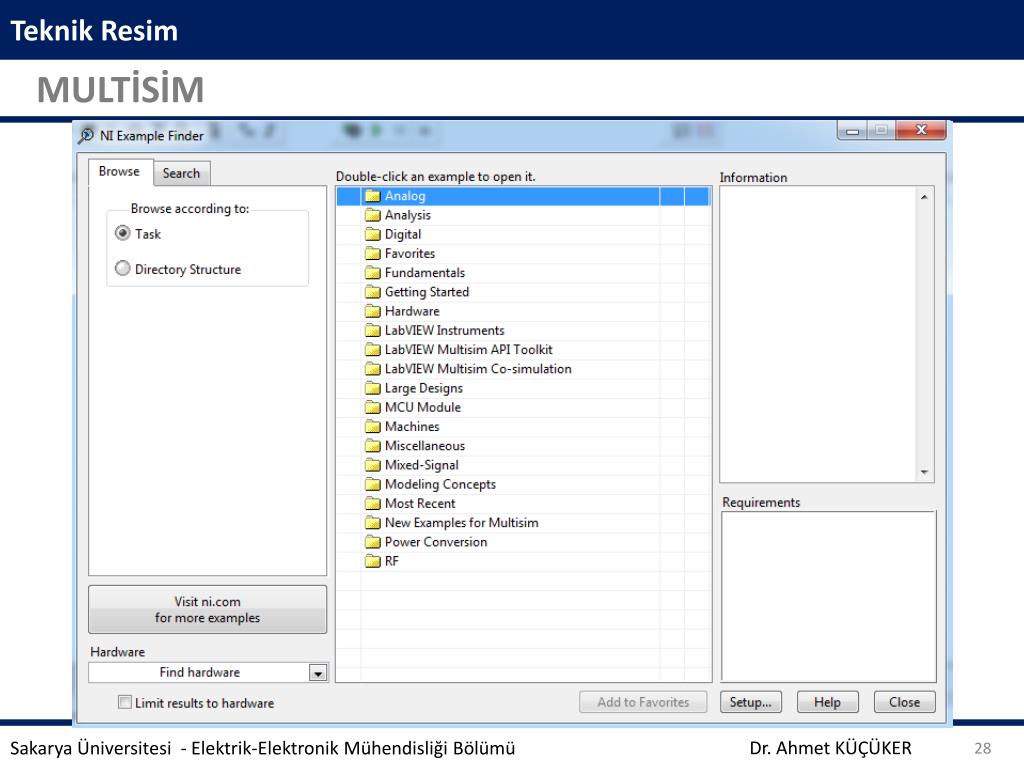Click the Information scrollbar down arrow

click(924, 472)
